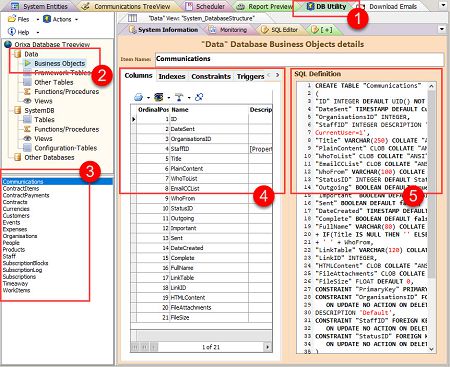
Task: Open the Files dropdown arrow
Action: pos(37,20)
